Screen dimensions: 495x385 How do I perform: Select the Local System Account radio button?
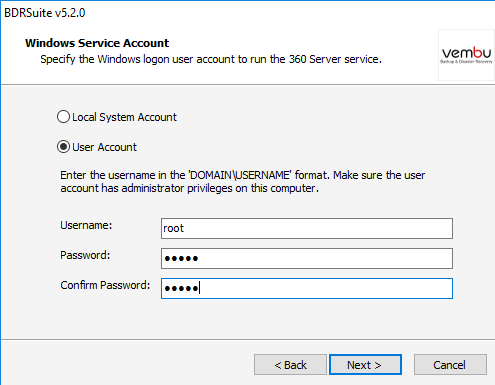click(x=63, y=117)
